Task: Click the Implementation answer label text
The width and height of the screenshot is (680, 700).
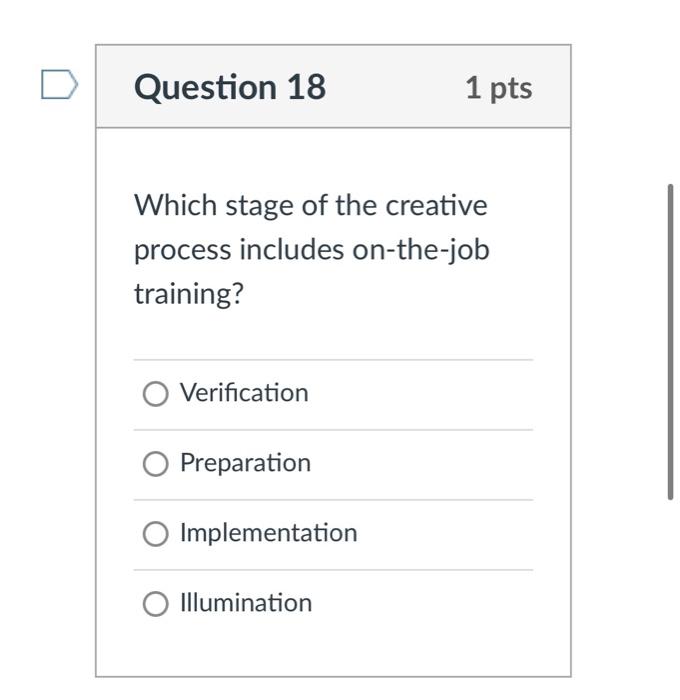Action: pos(268,533)
